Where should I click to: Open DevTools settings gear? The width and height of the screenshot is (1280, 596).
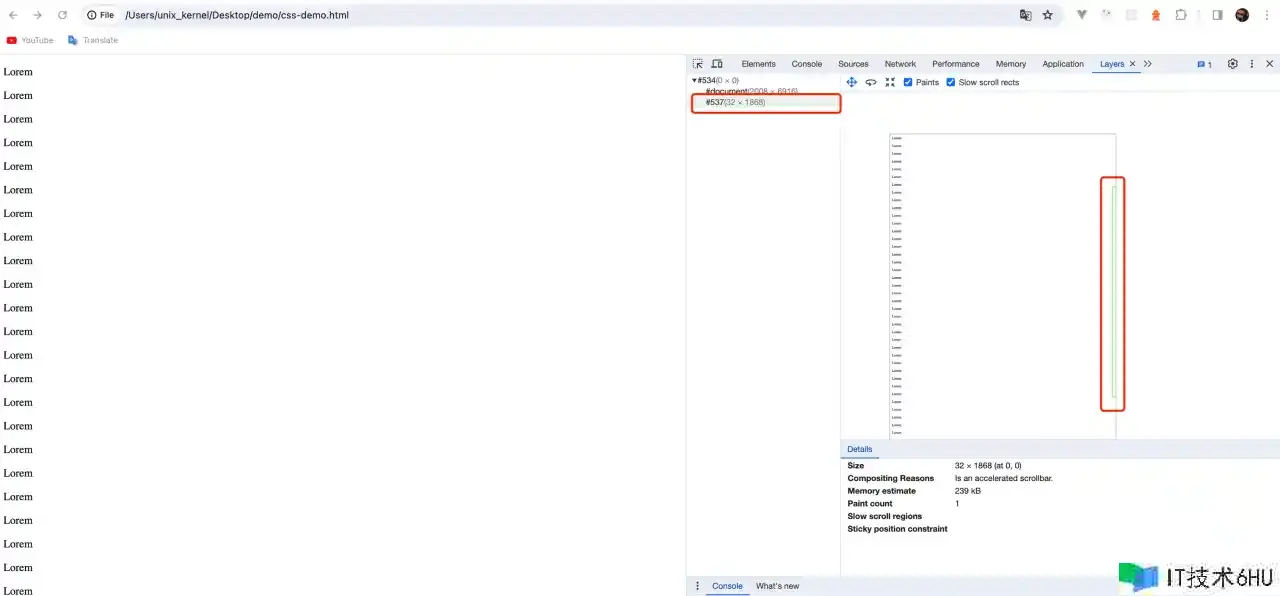pos(1232,64)
